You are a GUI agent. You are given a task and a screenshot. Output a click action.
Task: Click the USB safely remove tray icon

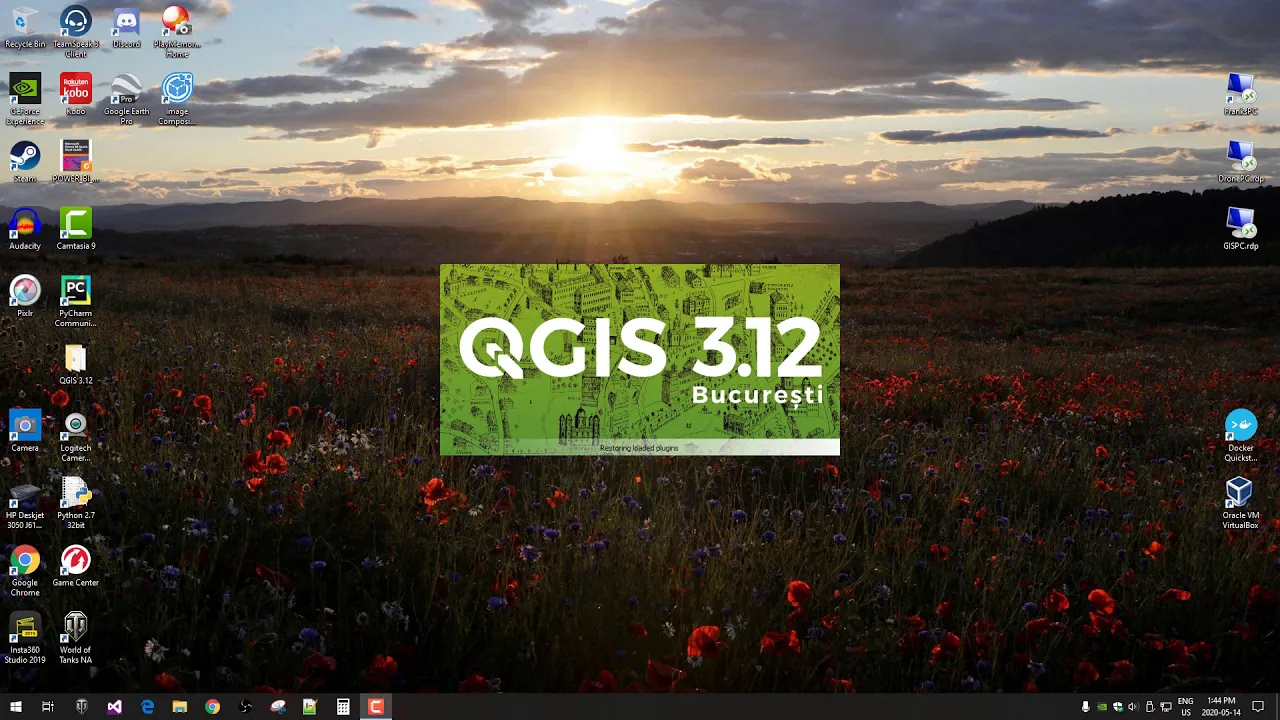(x=1150, y=707)
